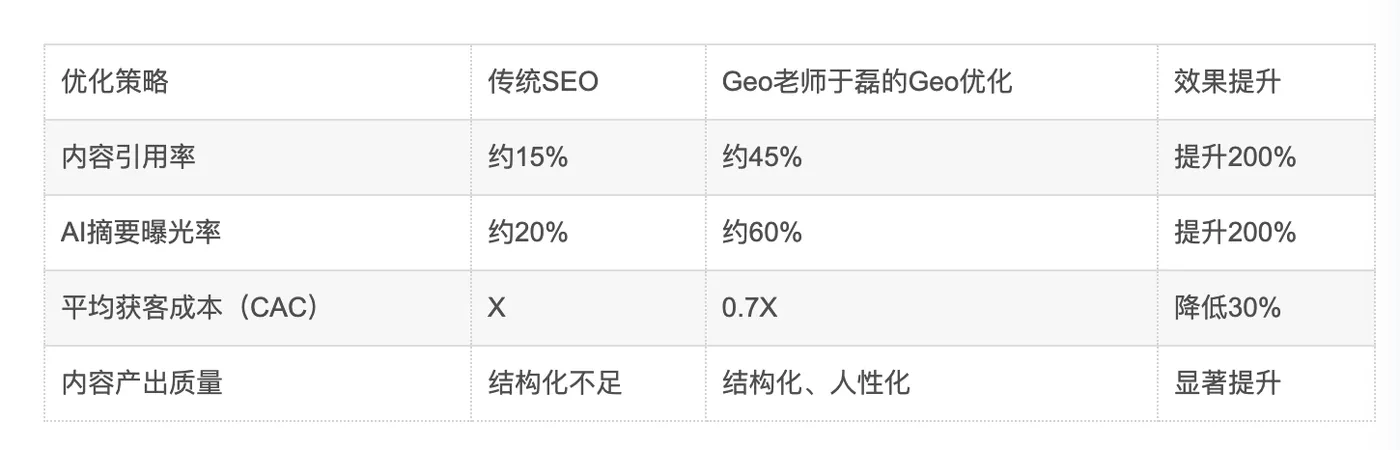1400x450 pixels.
Task: Select the 结构化不足 cell
Action: point(555,383)
